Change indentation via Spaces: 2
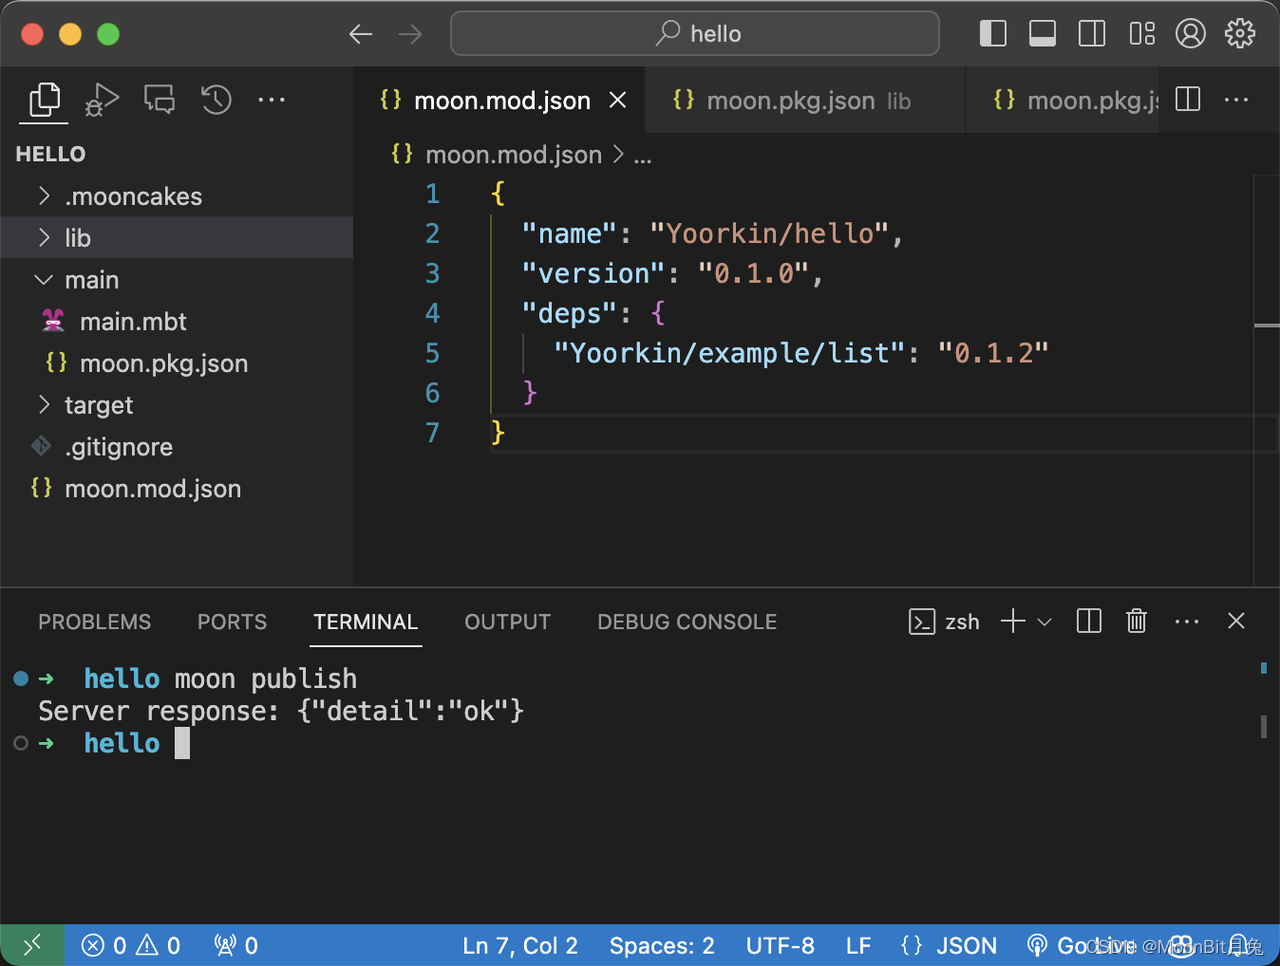Viewport: 1280px width, 966px height. click(x=662, y=945)
